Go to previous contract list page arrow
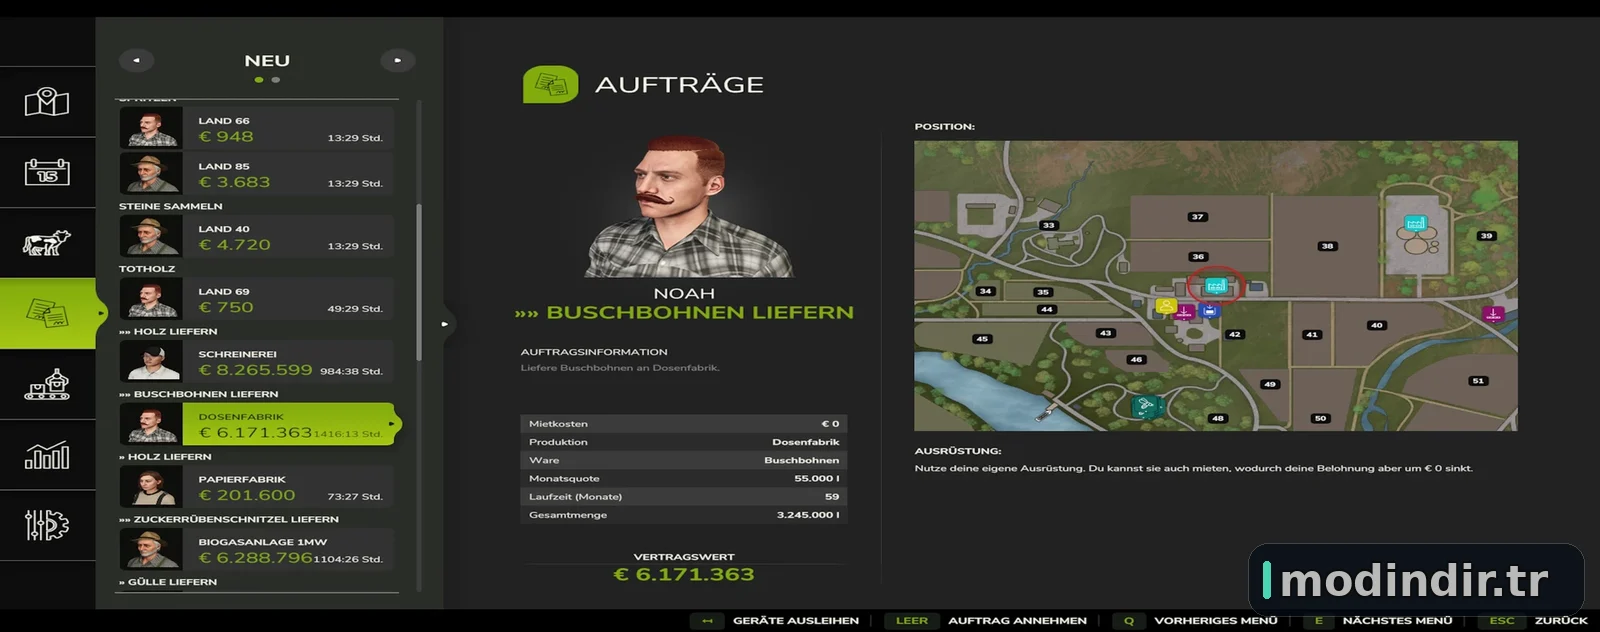The height and width of the screenshot is (632, 1600). 136,60
